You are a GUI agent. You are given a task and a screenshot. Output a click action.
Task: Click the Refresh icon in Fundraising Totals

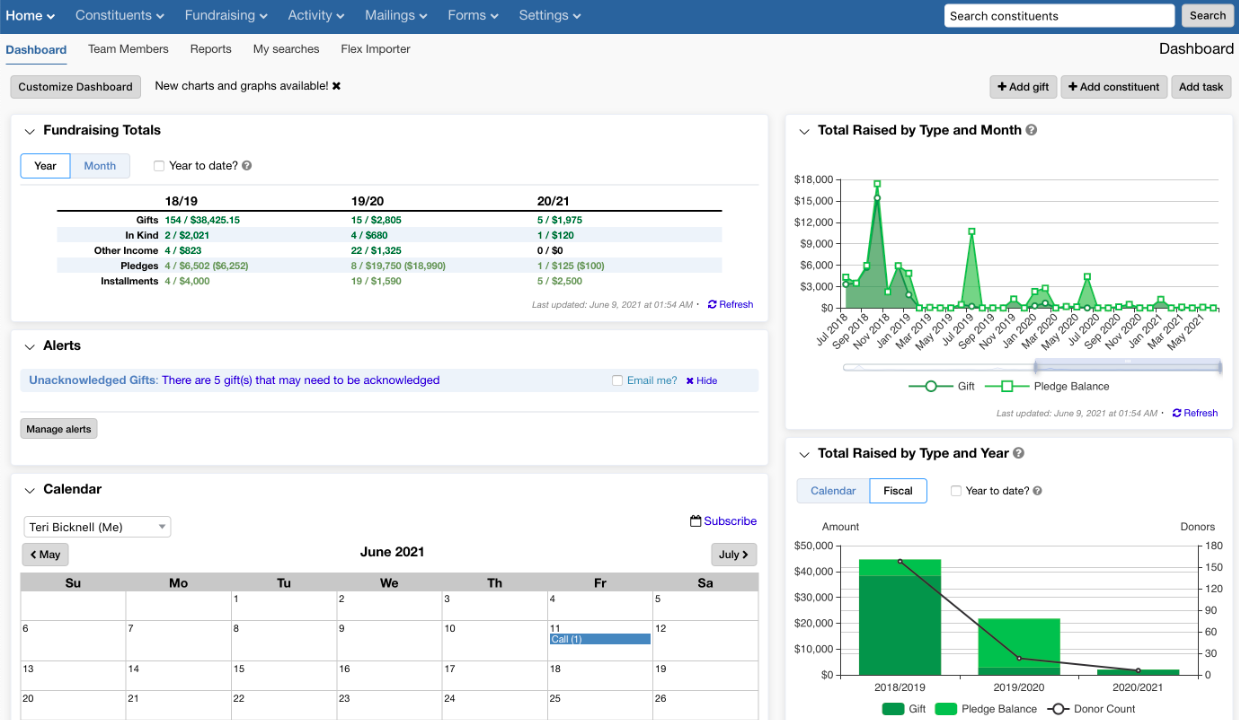pos(712,305)
